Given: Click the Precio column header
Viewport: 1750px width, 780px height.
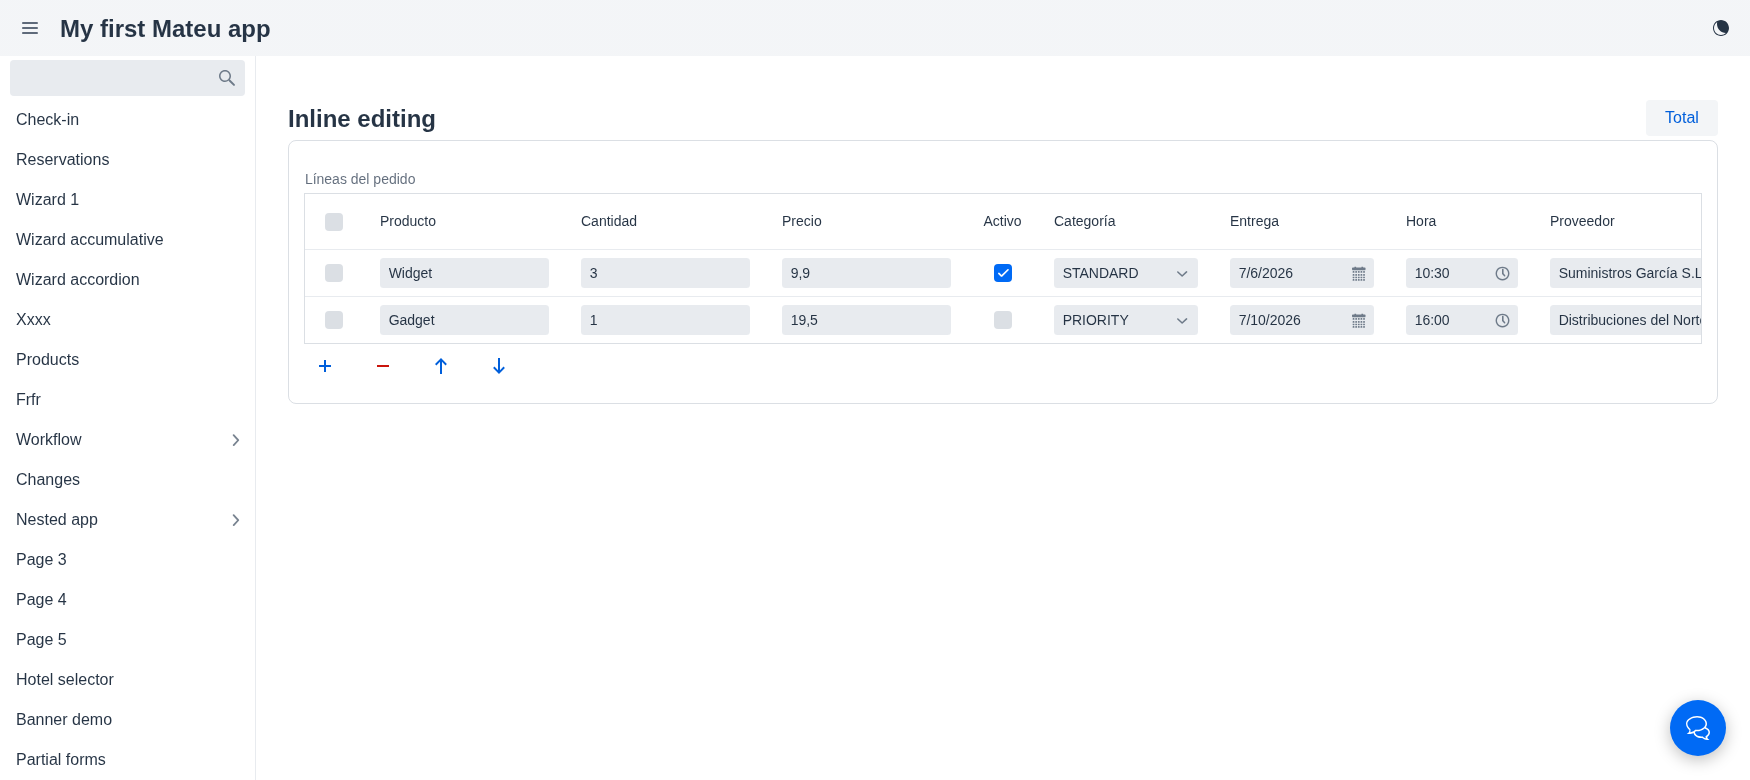Looking at the screenshot, I should (x=802, y=221).
